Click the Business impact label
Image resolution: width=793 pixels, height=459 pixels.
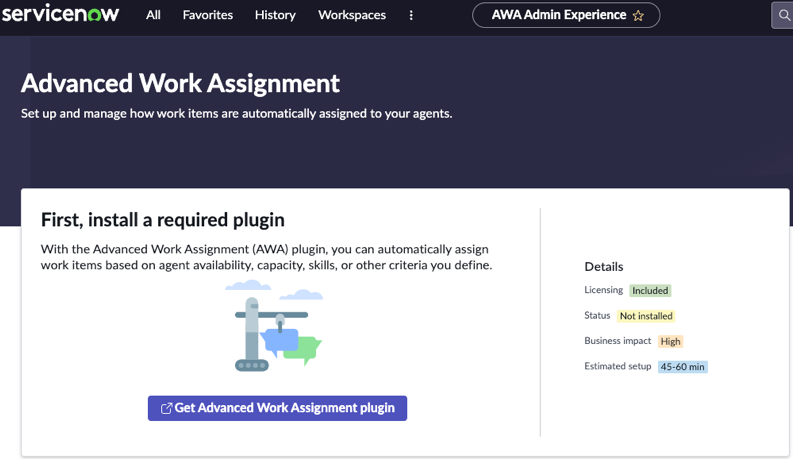tap(618, 341)
